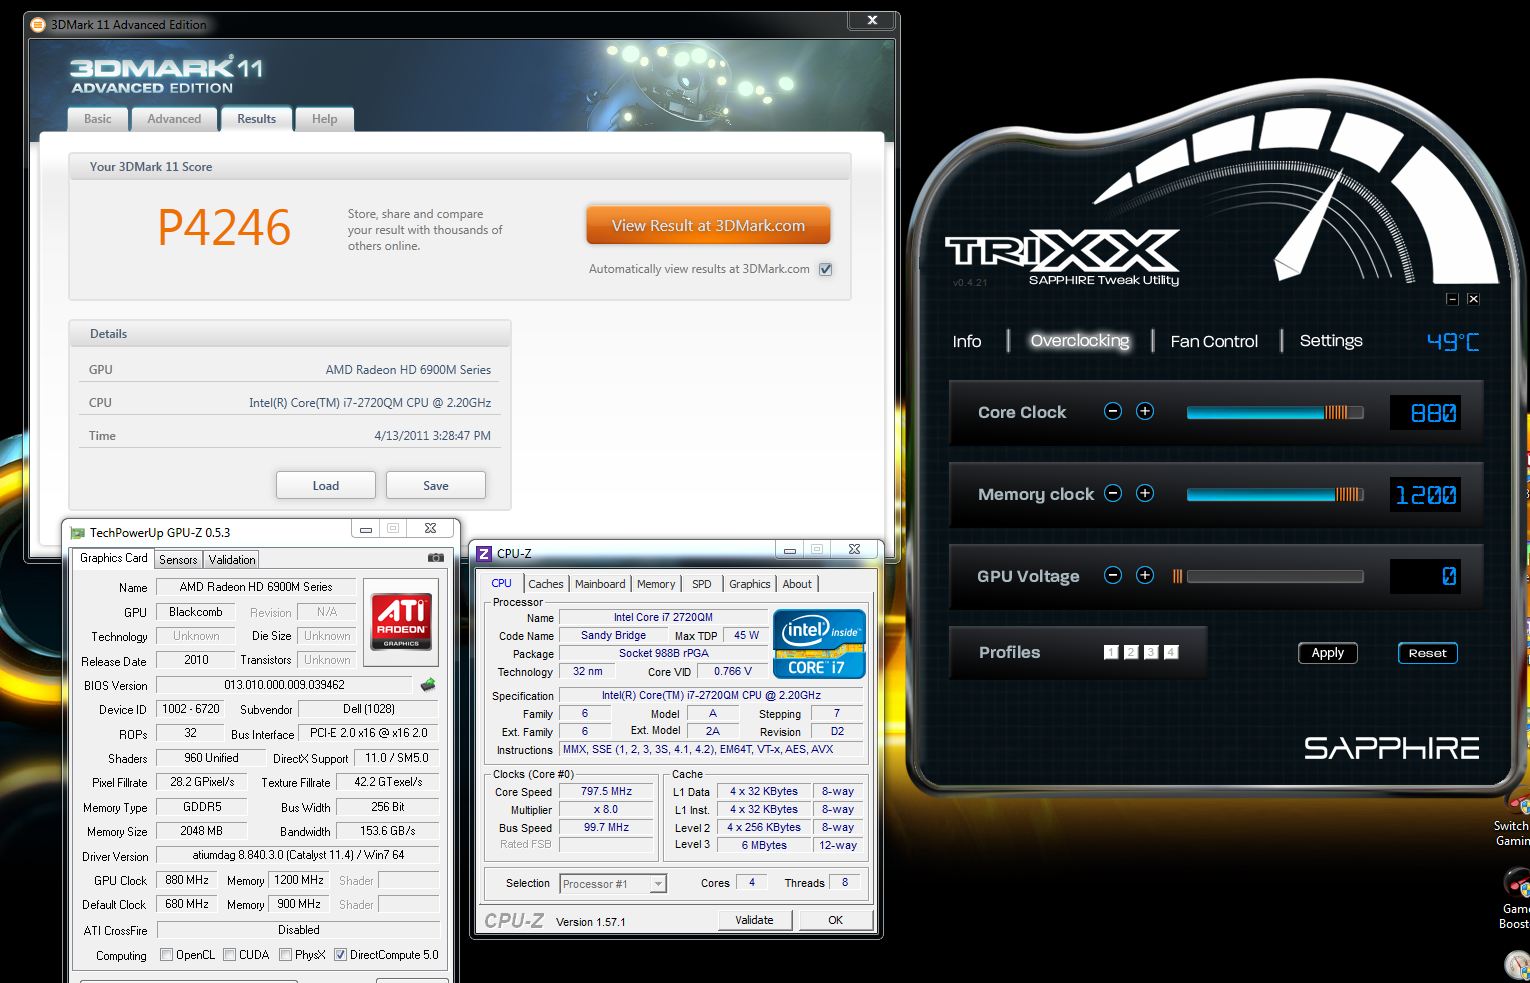Viewport: 1530px width, 983px height.
Task: Decrease Core Clock with minus icon
Action: tap(1113, 411)
